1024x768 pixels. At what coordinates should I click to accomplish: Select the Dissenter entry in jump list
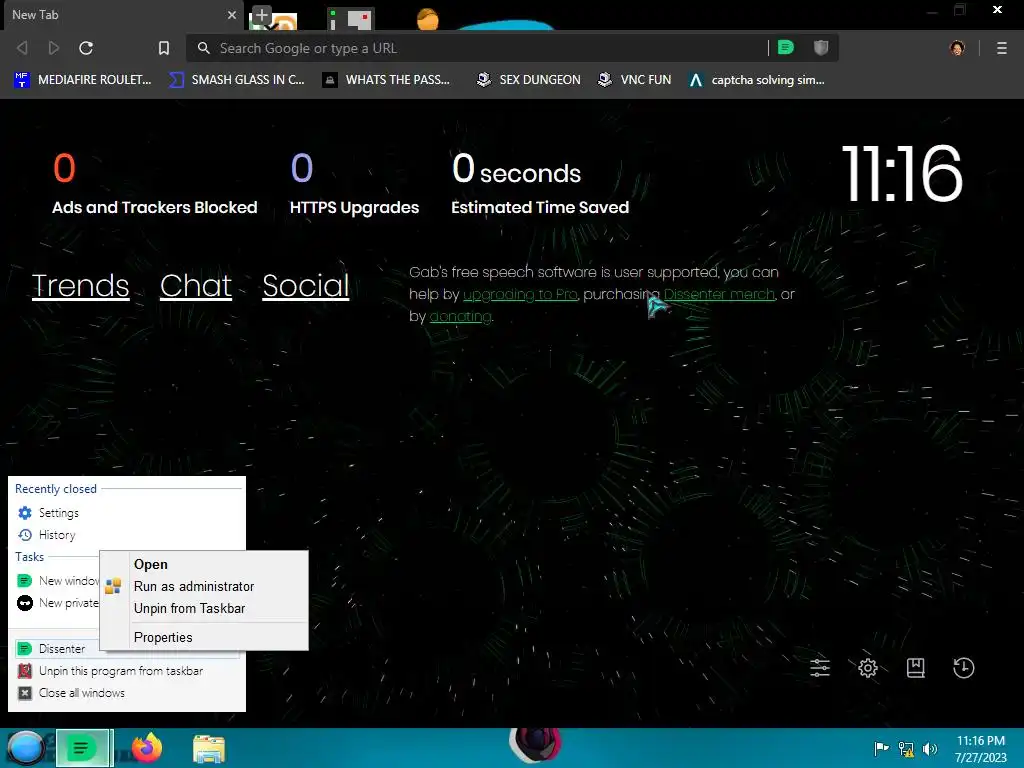tap(57, 648)
